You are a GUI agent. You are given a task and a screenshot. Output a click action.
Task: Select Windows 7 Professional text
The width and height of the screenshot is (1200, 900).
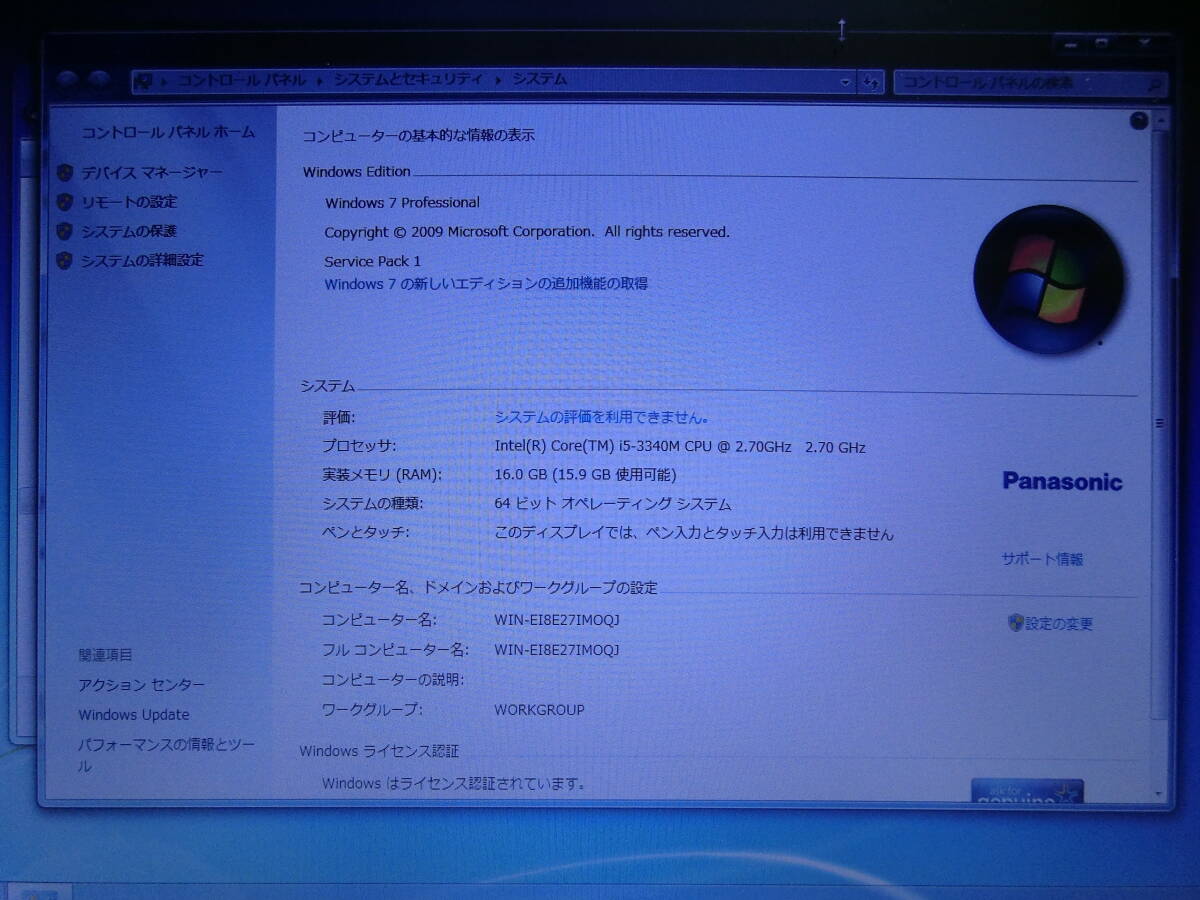402,202
